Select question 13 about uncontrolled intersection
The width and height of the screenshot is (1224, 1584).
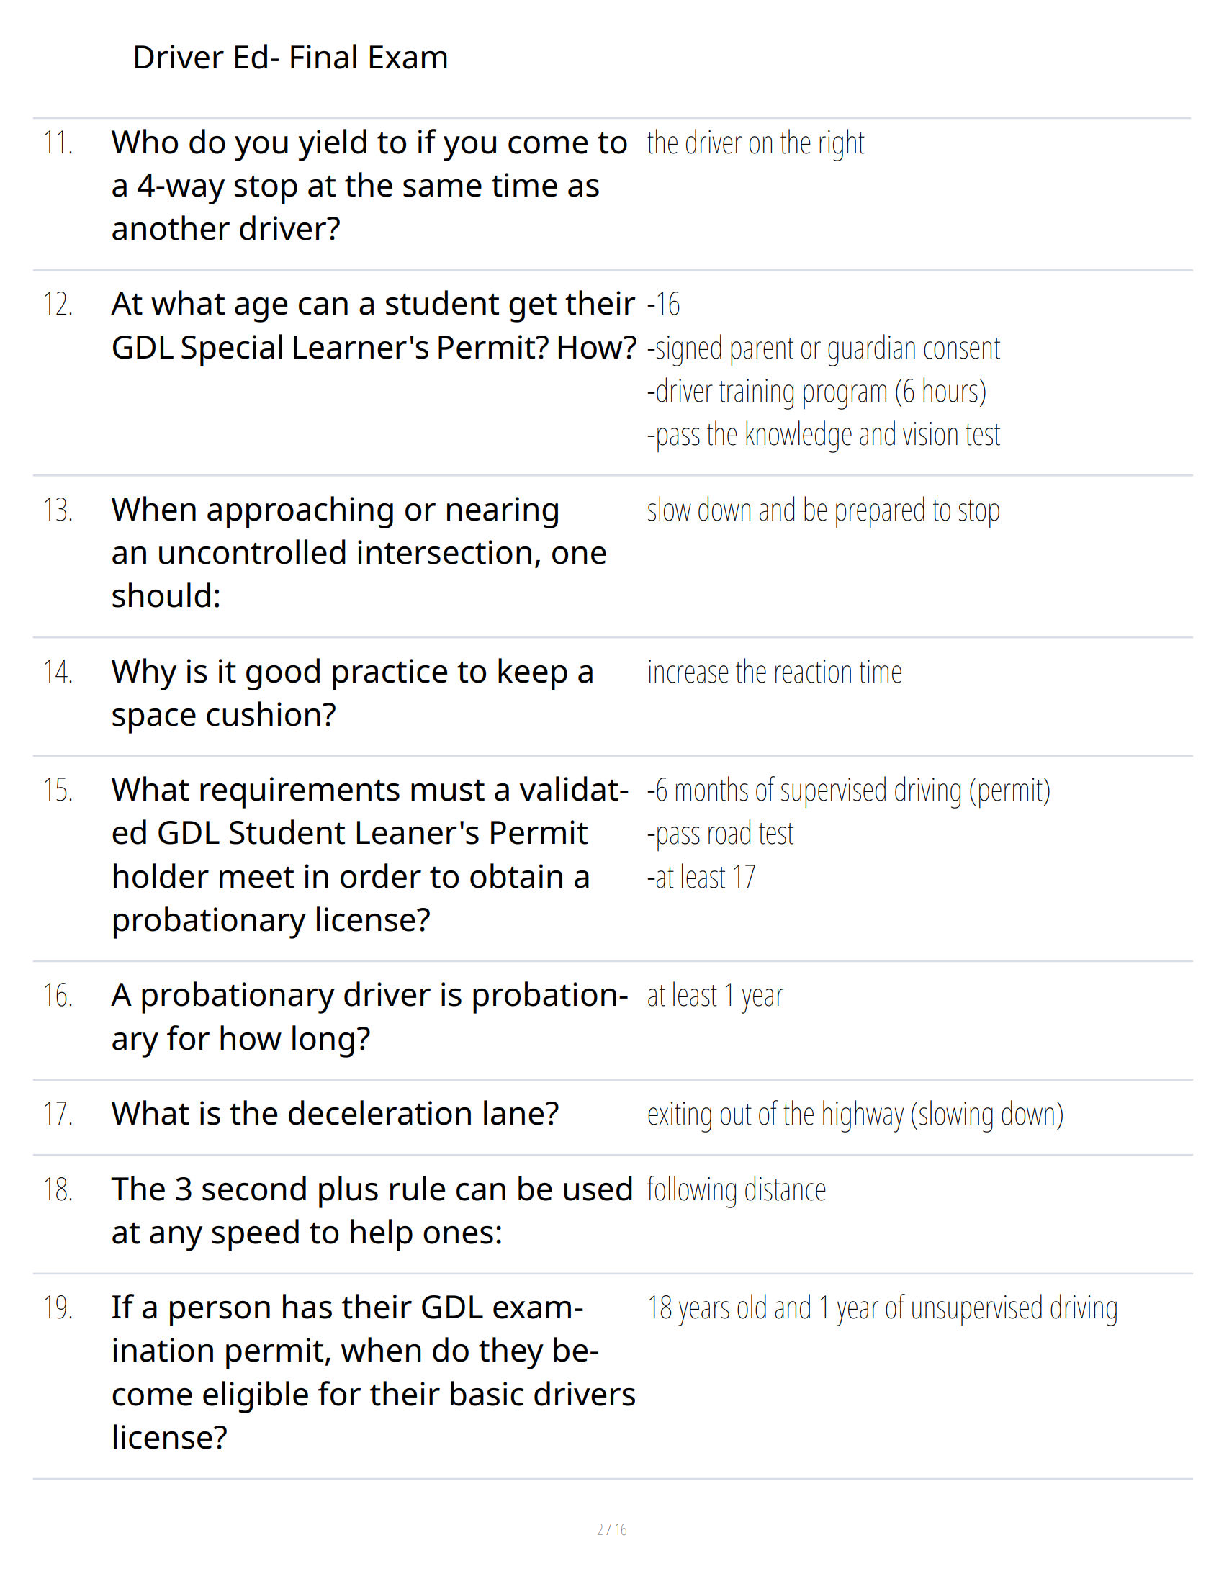359,553
